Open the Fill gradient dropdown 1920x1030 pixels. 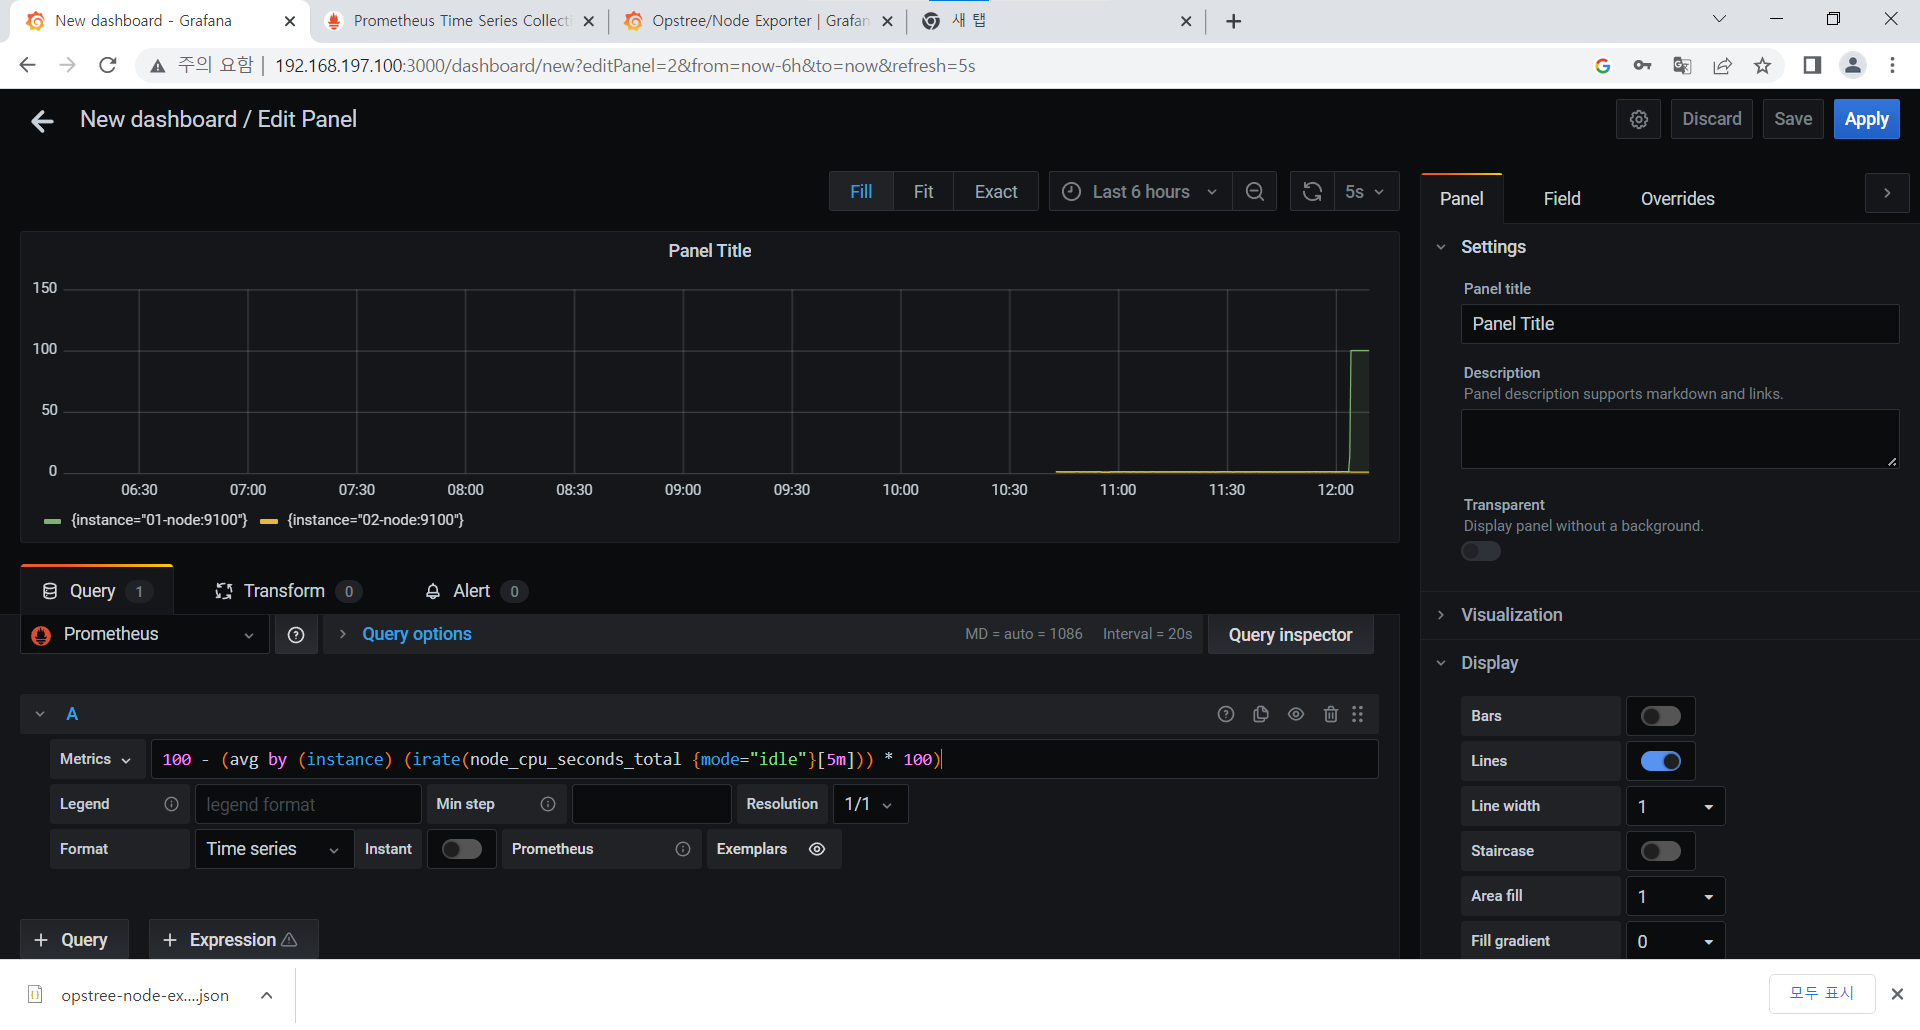1675,941
